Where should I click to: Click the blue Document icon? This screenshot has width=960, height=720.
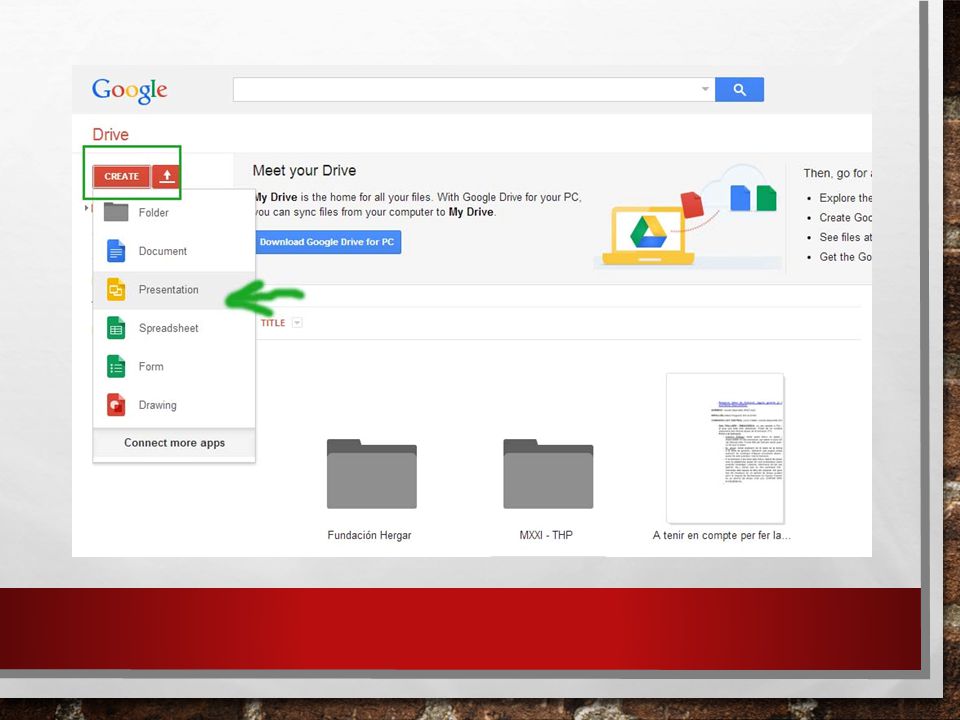tap(116, 251)
